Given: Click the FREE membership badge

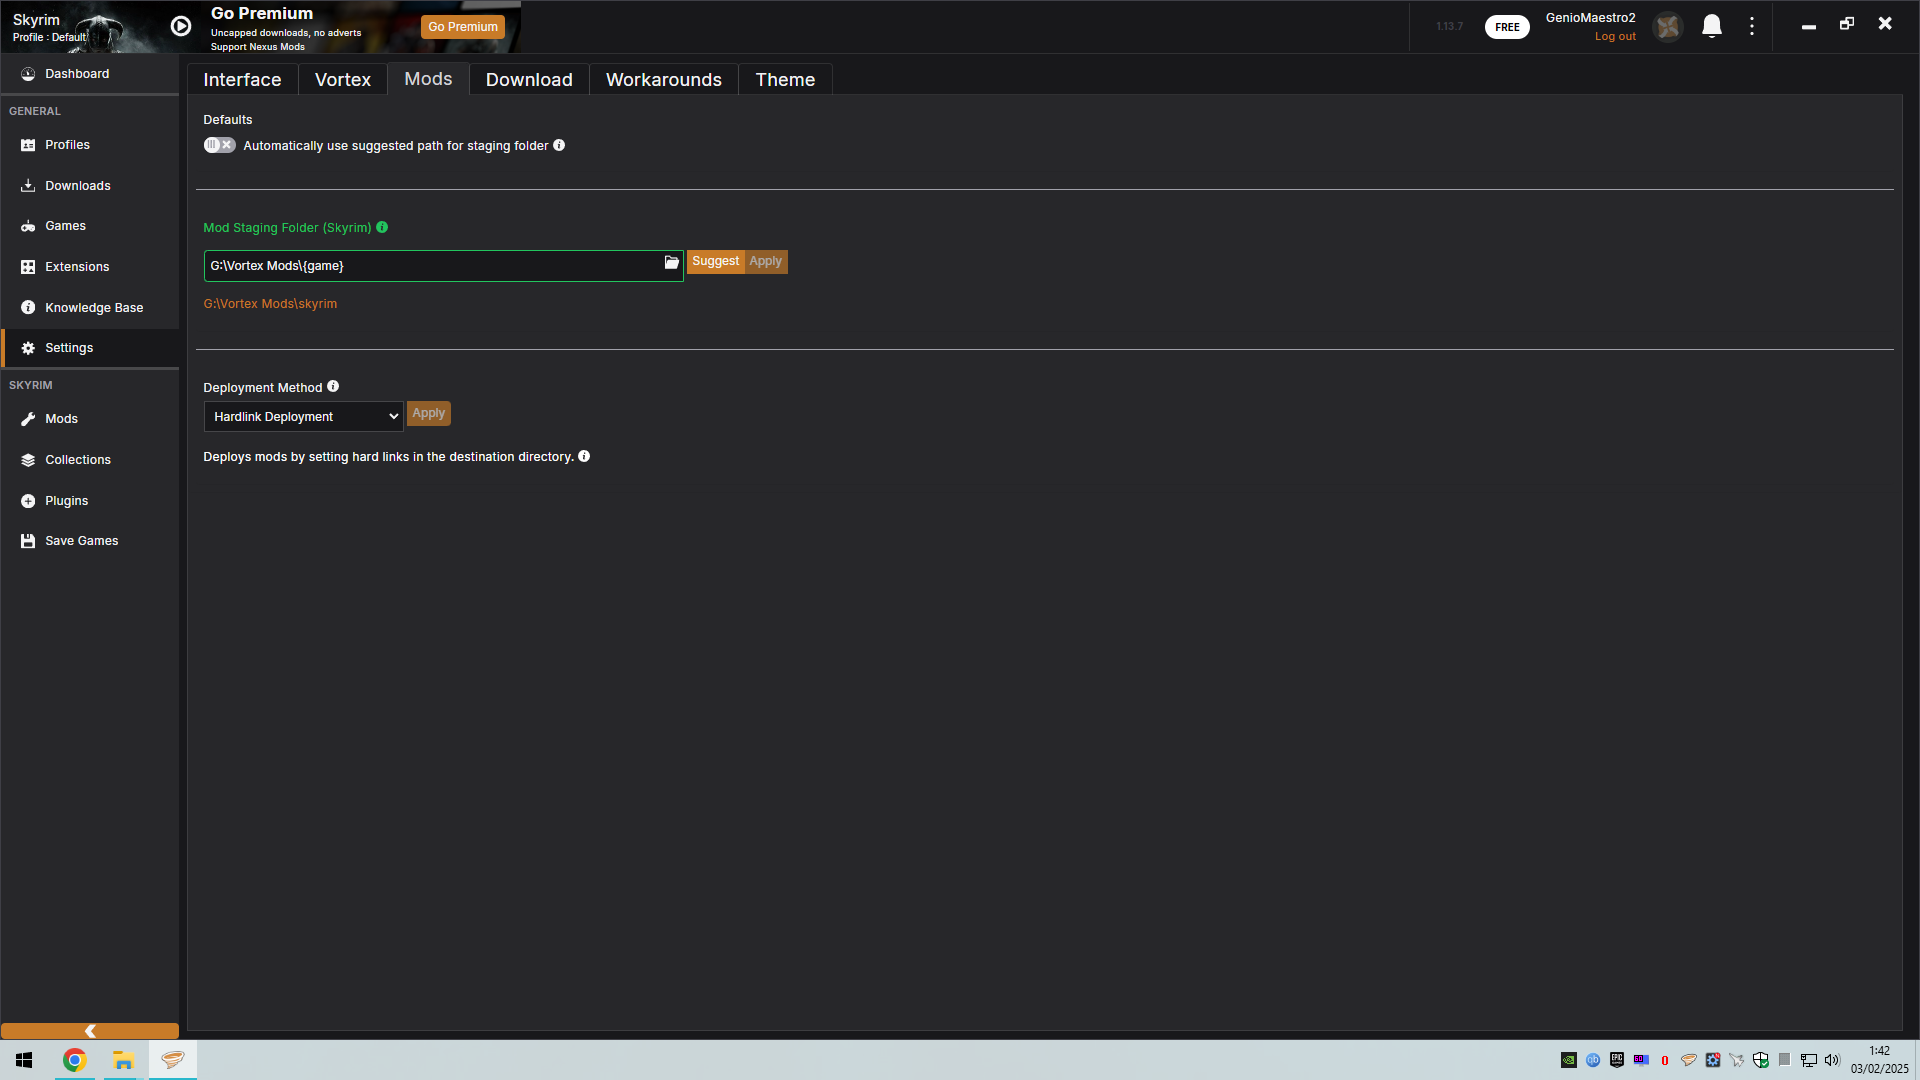Looking at the screenshot, I should coord(1507,27).
